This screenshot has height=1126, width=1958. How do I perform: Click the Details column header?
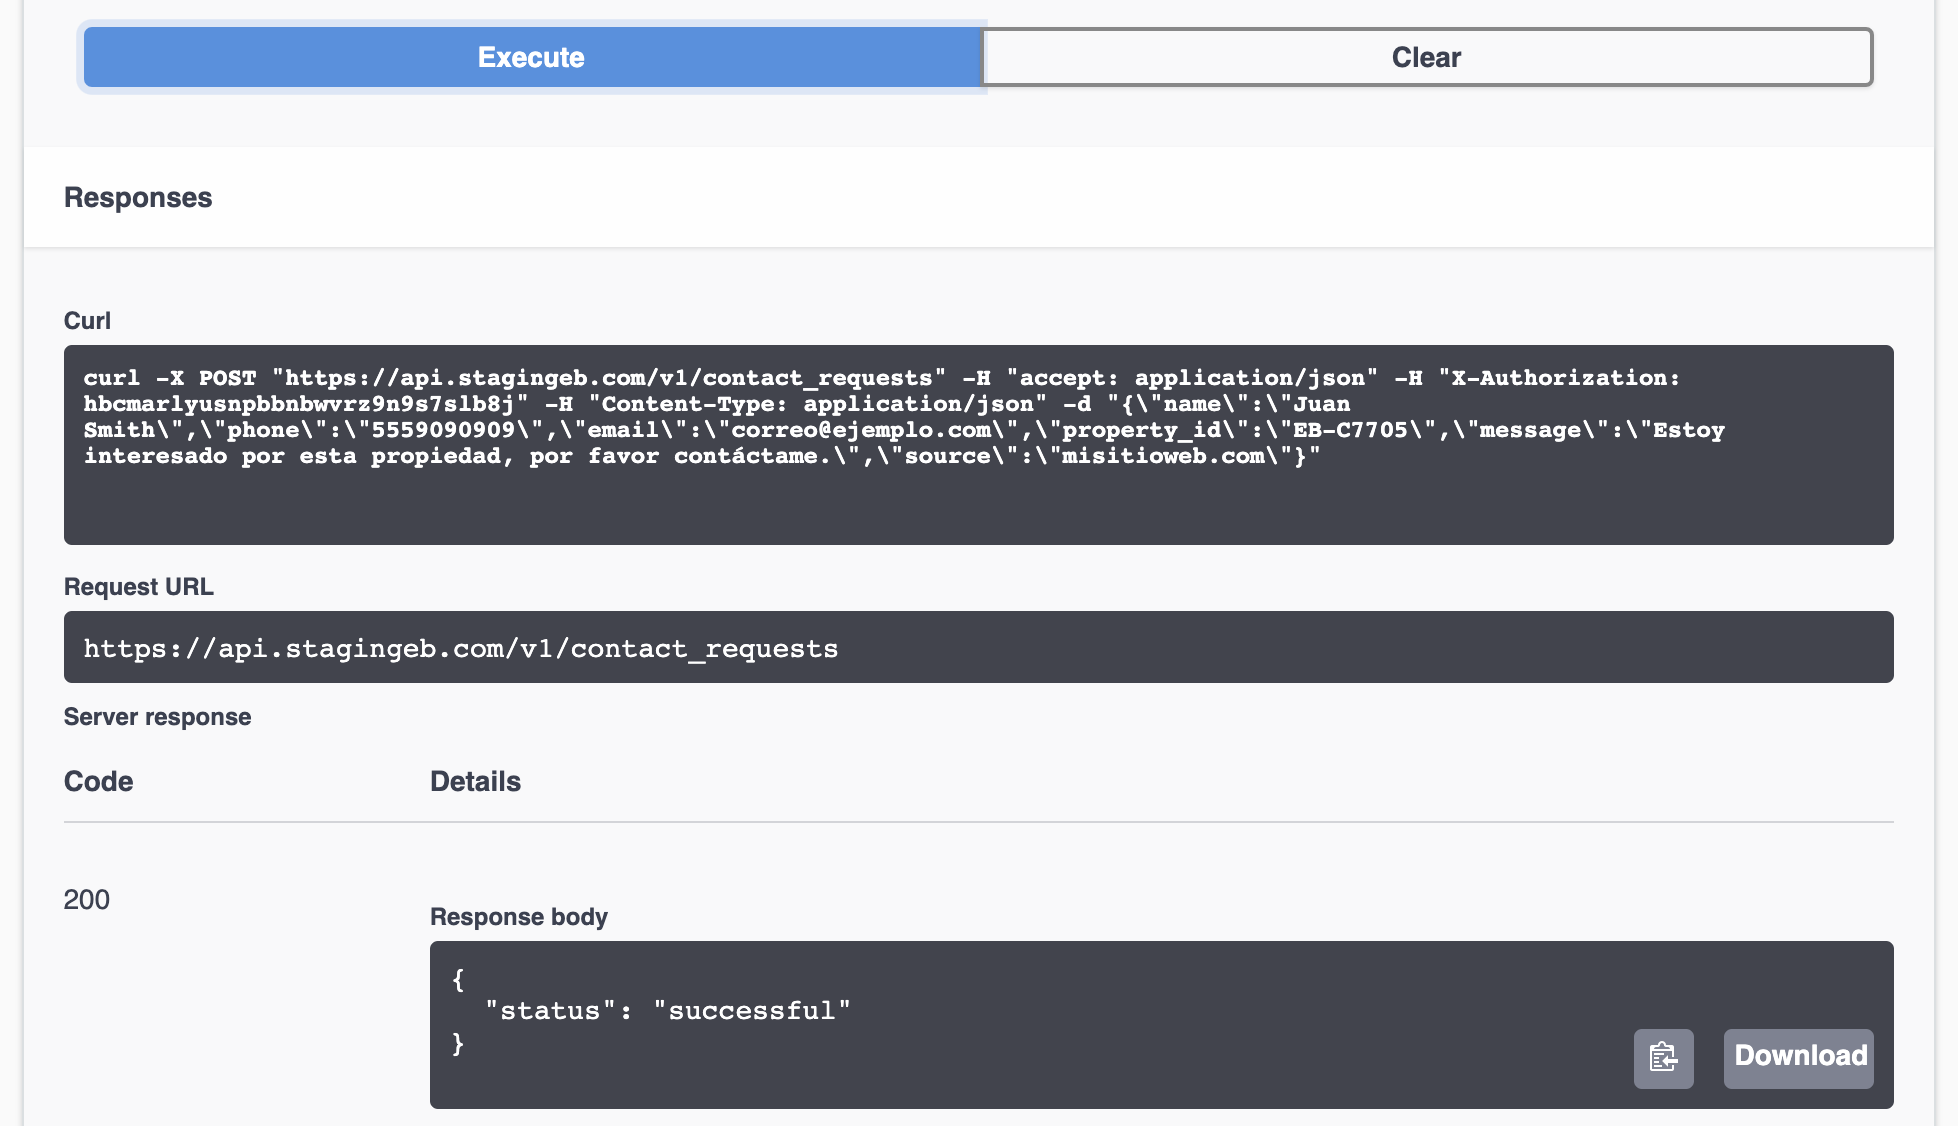475,781
